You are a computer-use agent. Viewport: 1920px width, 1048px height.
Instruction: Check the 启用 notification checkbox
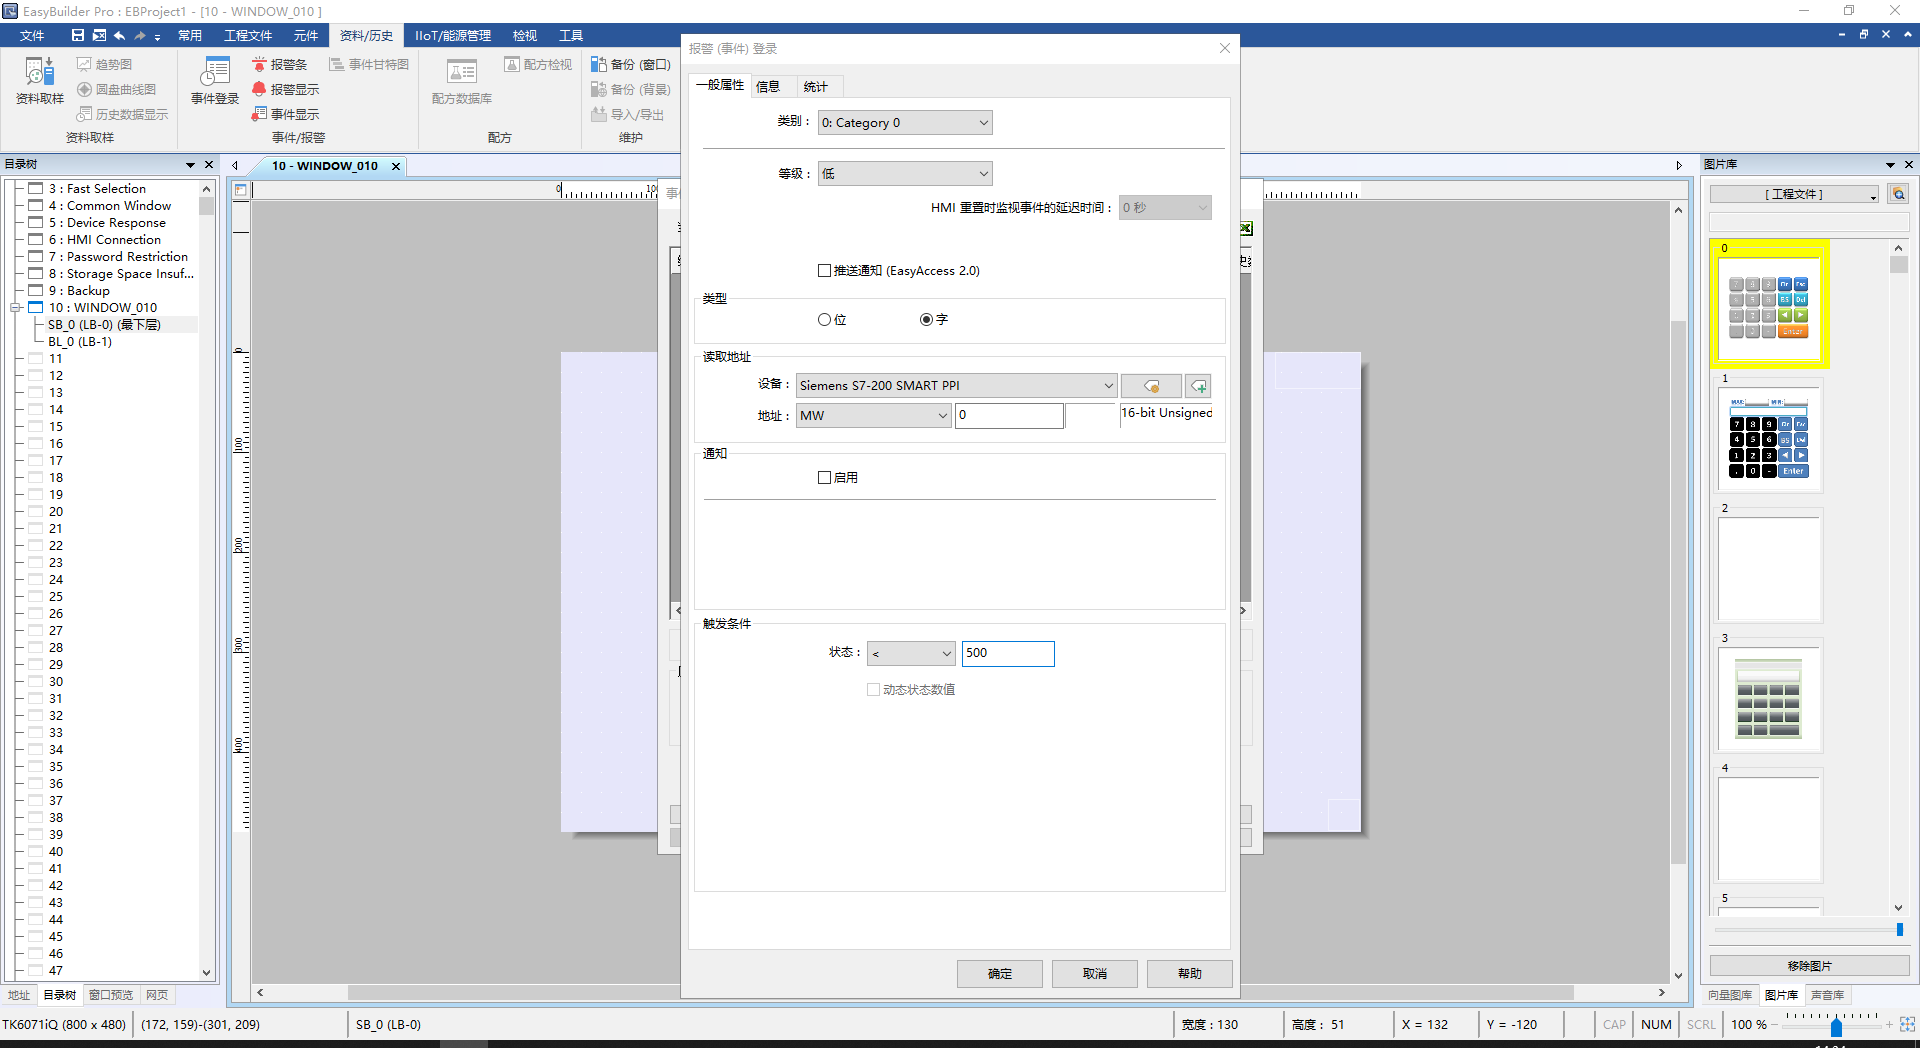825,478
